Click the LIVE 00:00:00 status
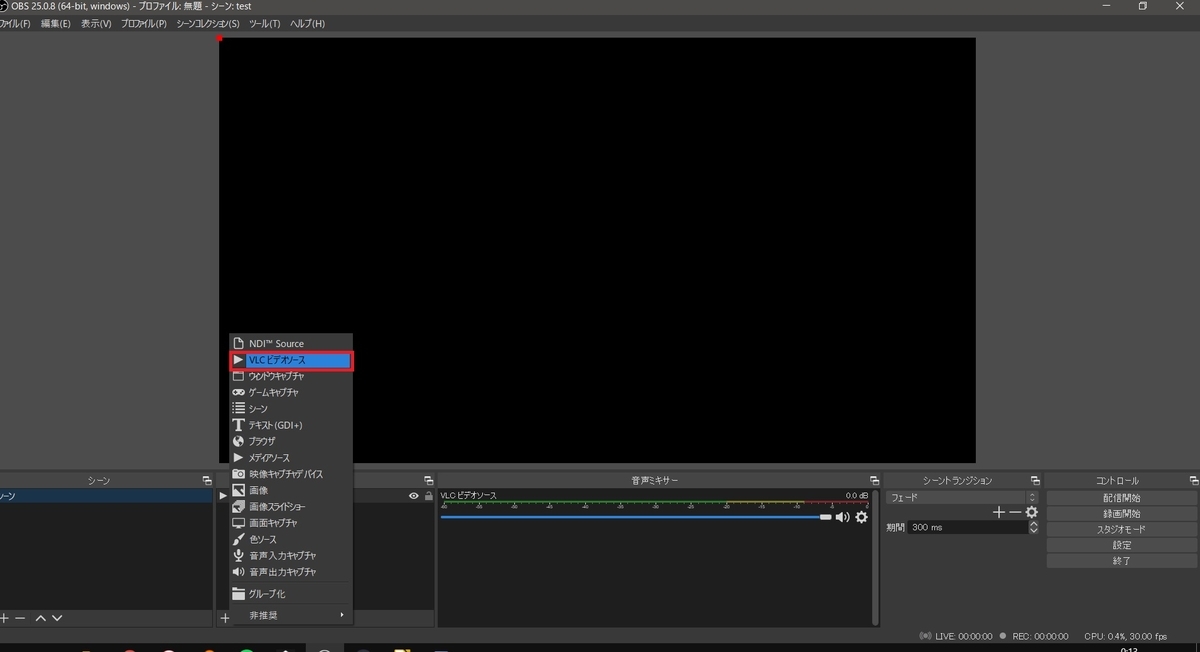 [x=962, y=636]
